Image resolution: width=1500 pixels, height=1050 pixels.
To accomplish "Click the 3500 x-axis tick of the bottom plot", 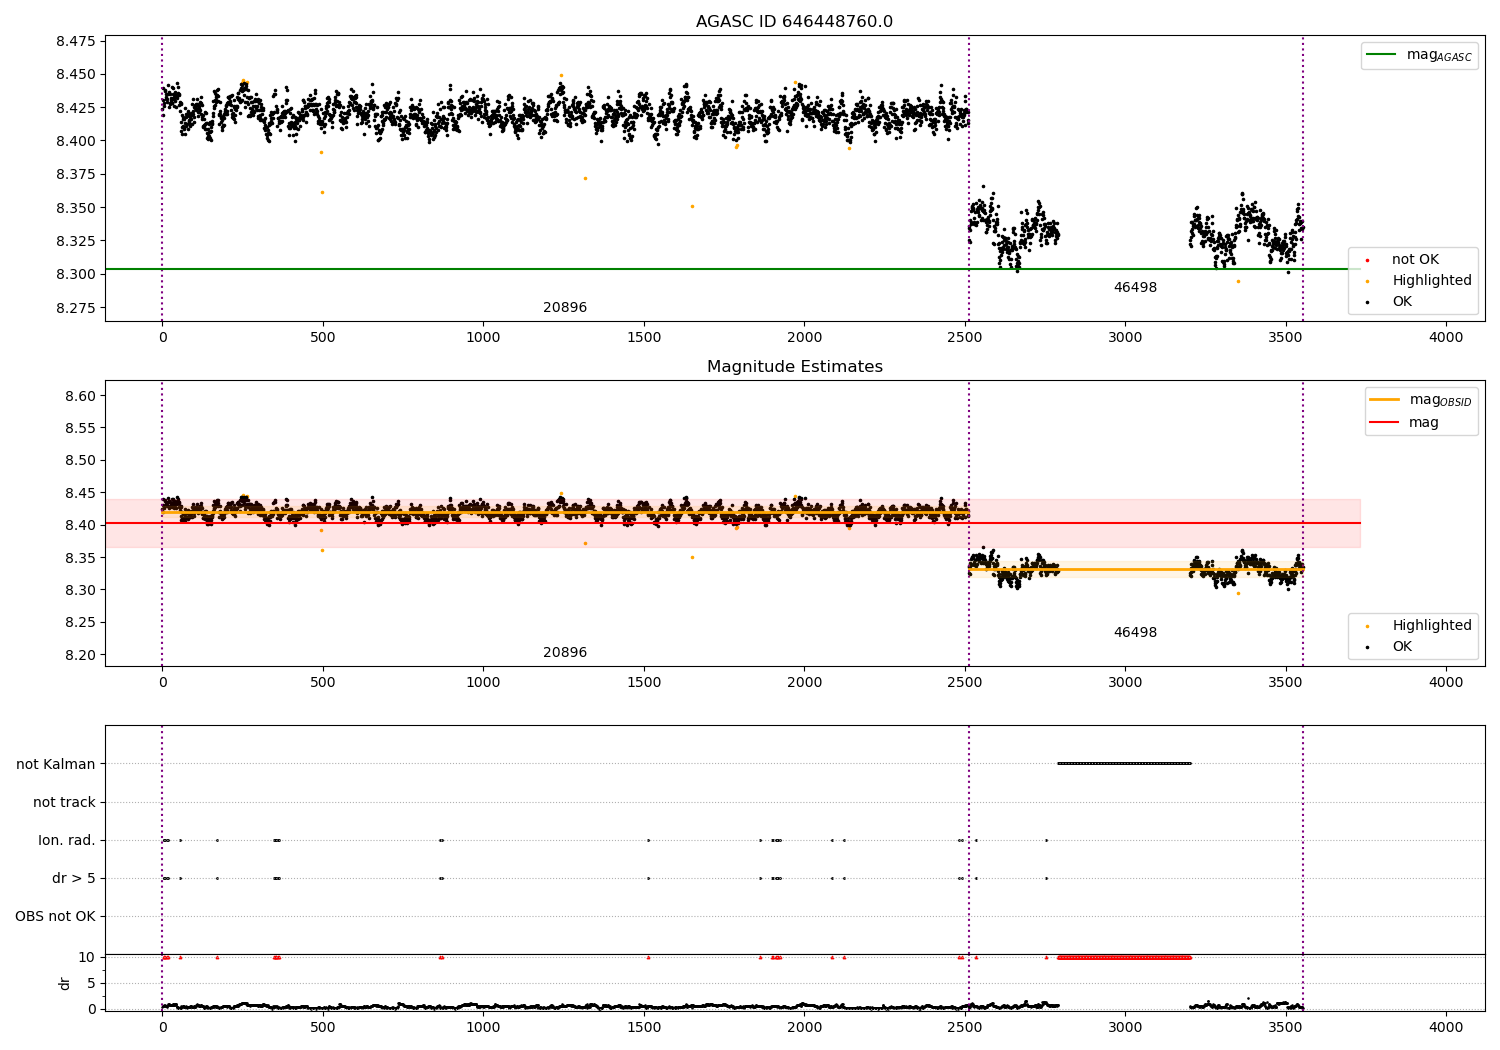I will point(1285,1027).
